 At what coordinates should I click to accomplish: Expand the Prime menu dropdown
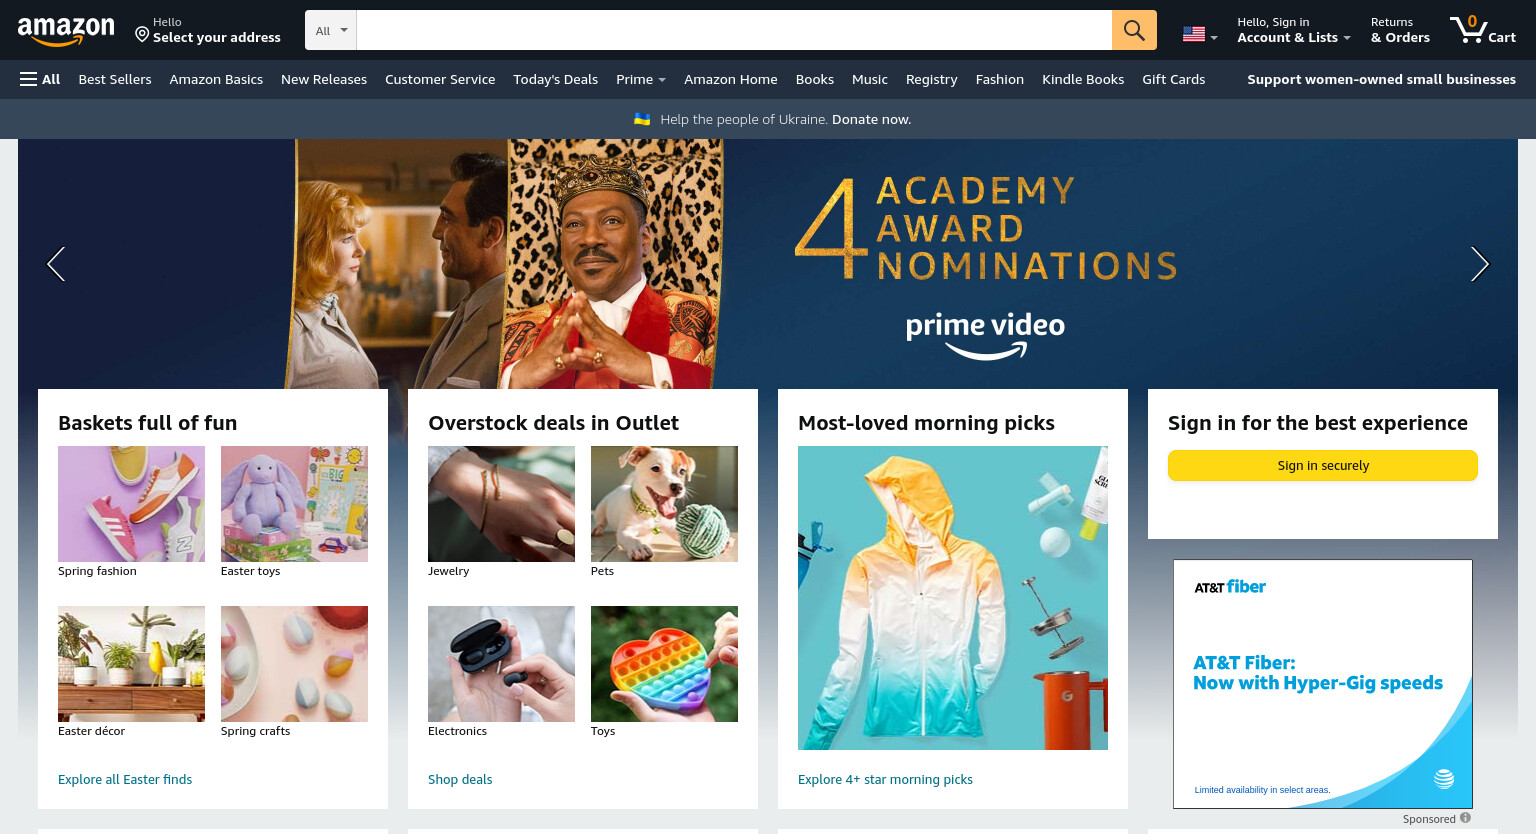pyautogui.click(x=641, y=79)
